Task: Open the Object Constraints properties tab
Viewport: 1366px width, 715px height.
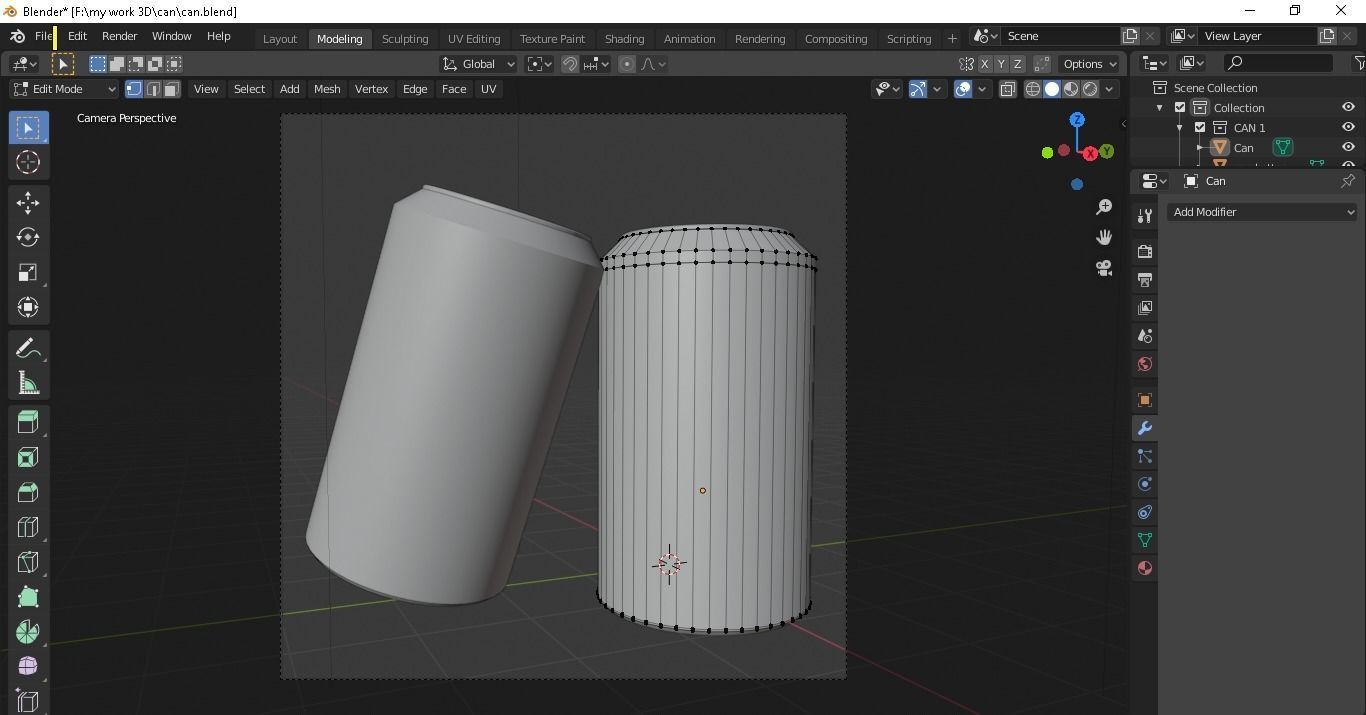Action: point(1145,512)
